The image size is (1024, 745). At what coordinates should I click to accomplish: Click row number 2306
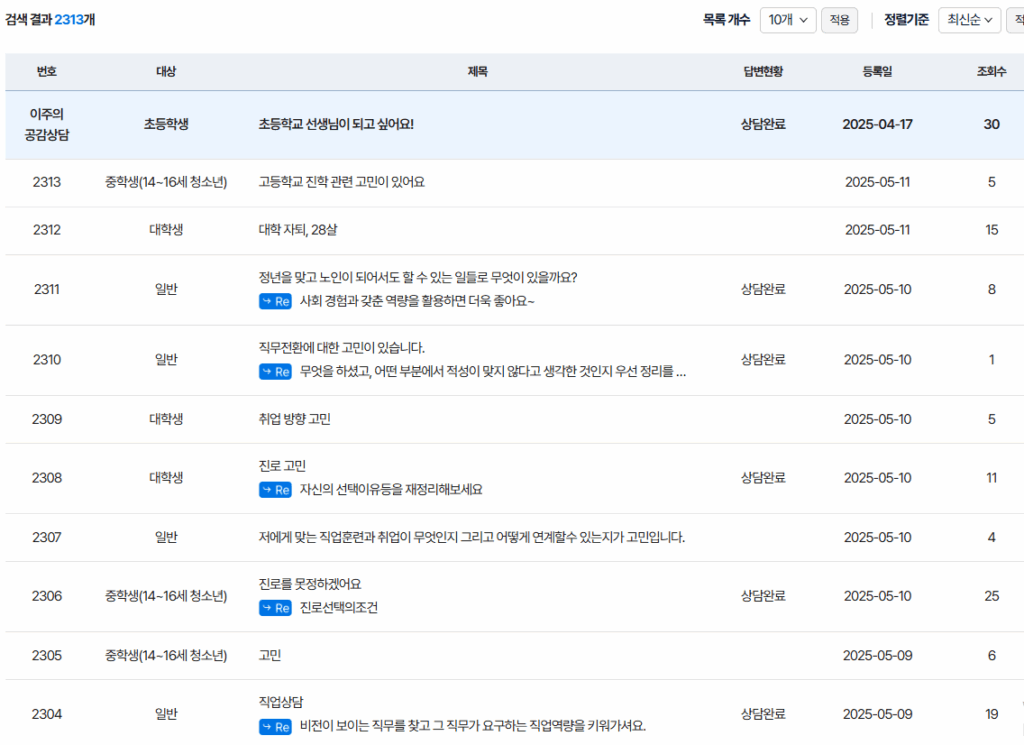pyautogui.click(x=47, y=596)
